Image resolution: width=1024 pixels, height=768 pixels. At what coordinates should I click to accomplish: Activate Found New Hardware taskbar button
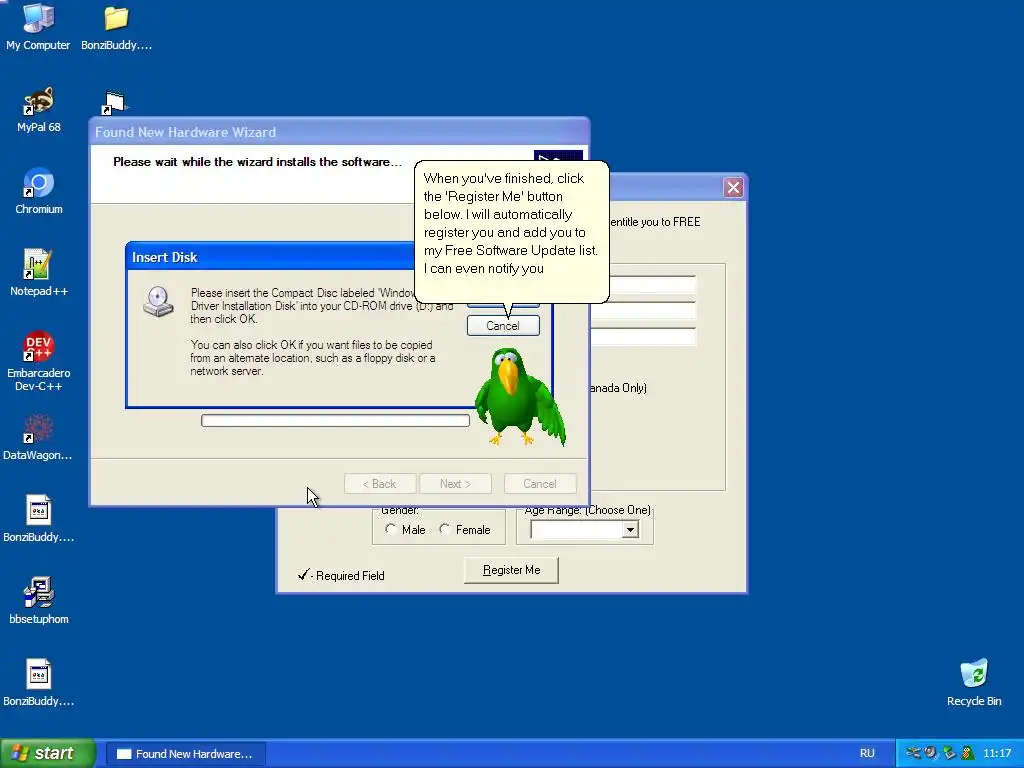coord(185,754)
